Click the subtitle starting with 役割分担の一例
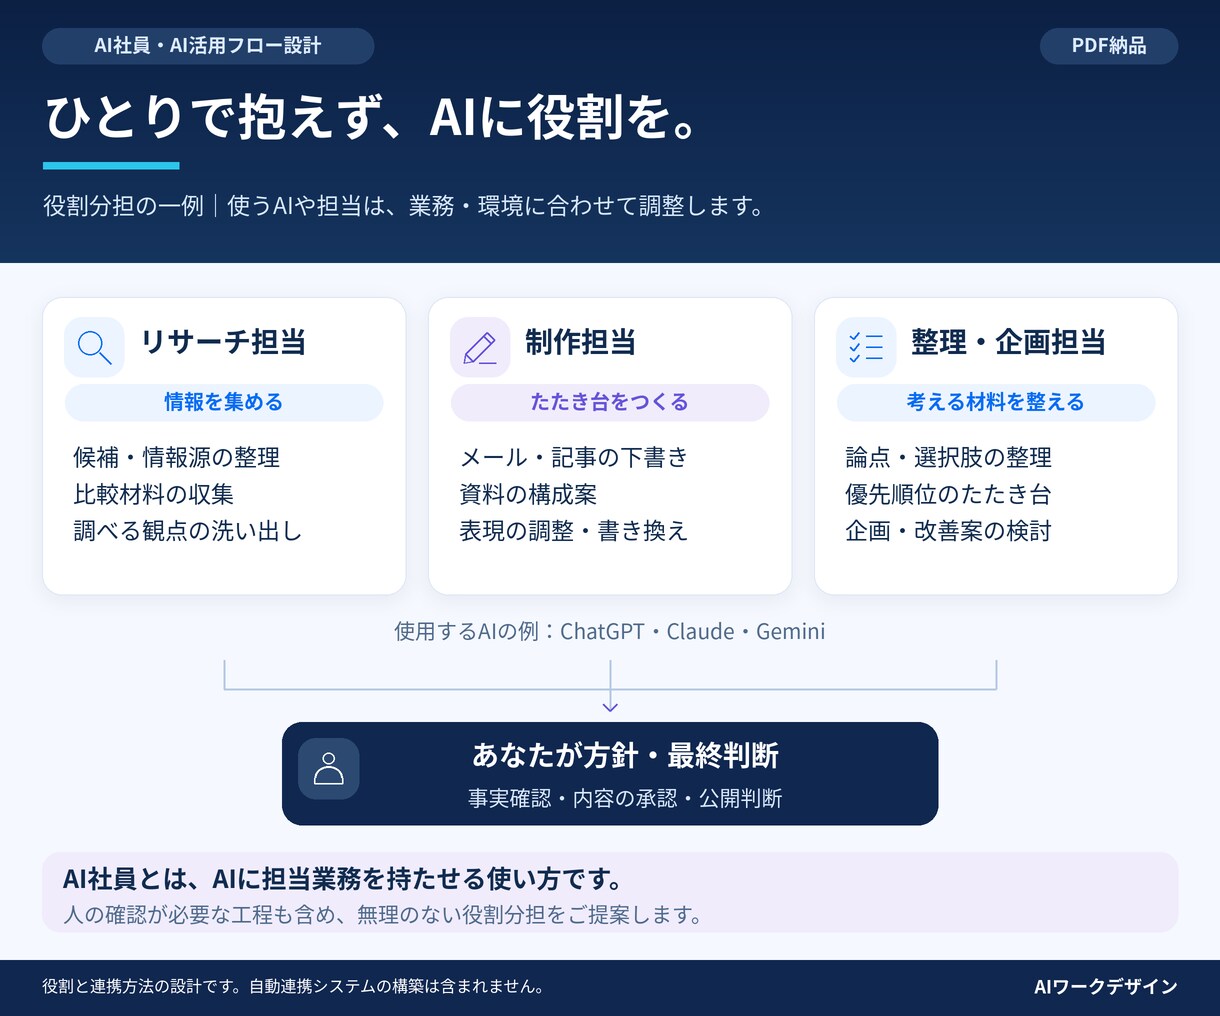The image size is (1220, 1016). click(404, 206)
